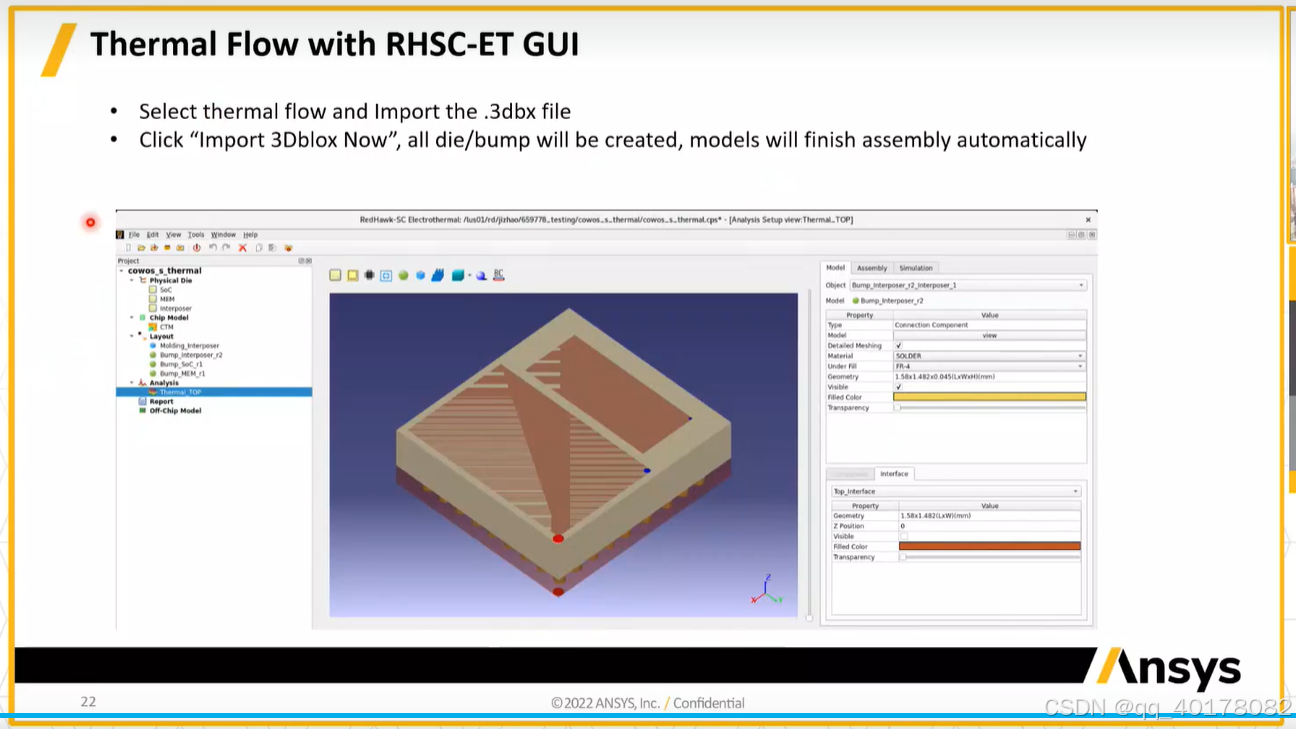
Task: Click the Copy icon in toolbar
Action: (x=259, y=248)
